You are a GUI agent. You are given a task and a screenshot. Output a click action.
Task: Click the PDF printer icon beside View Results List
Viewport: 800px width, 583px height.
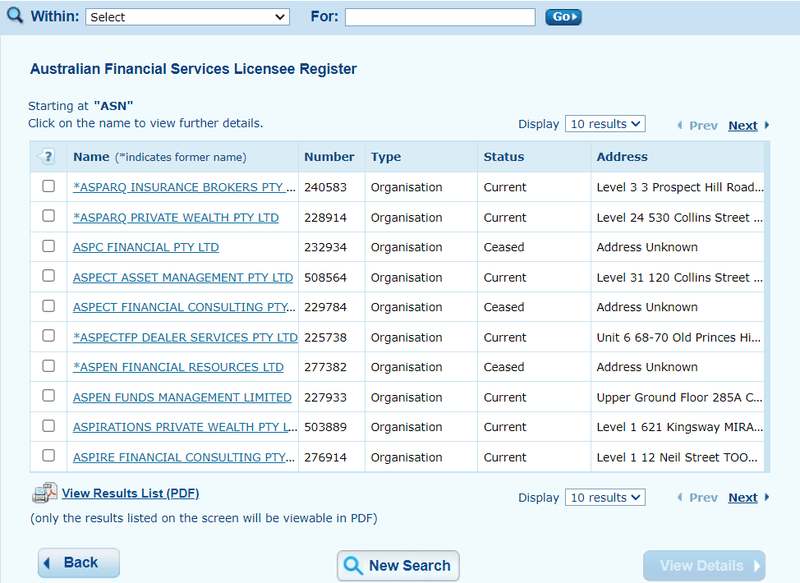click(44, 493)
